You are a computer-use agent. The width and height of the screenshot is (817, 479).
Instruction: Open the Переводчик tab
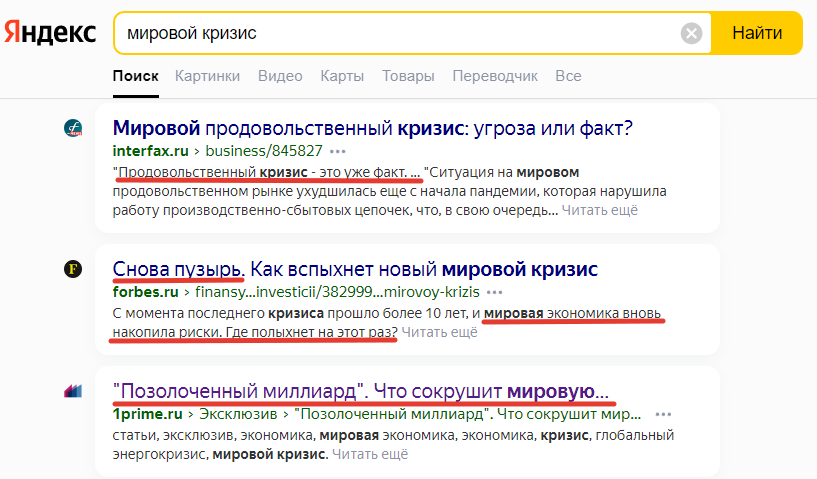click(x=495, y=76)
